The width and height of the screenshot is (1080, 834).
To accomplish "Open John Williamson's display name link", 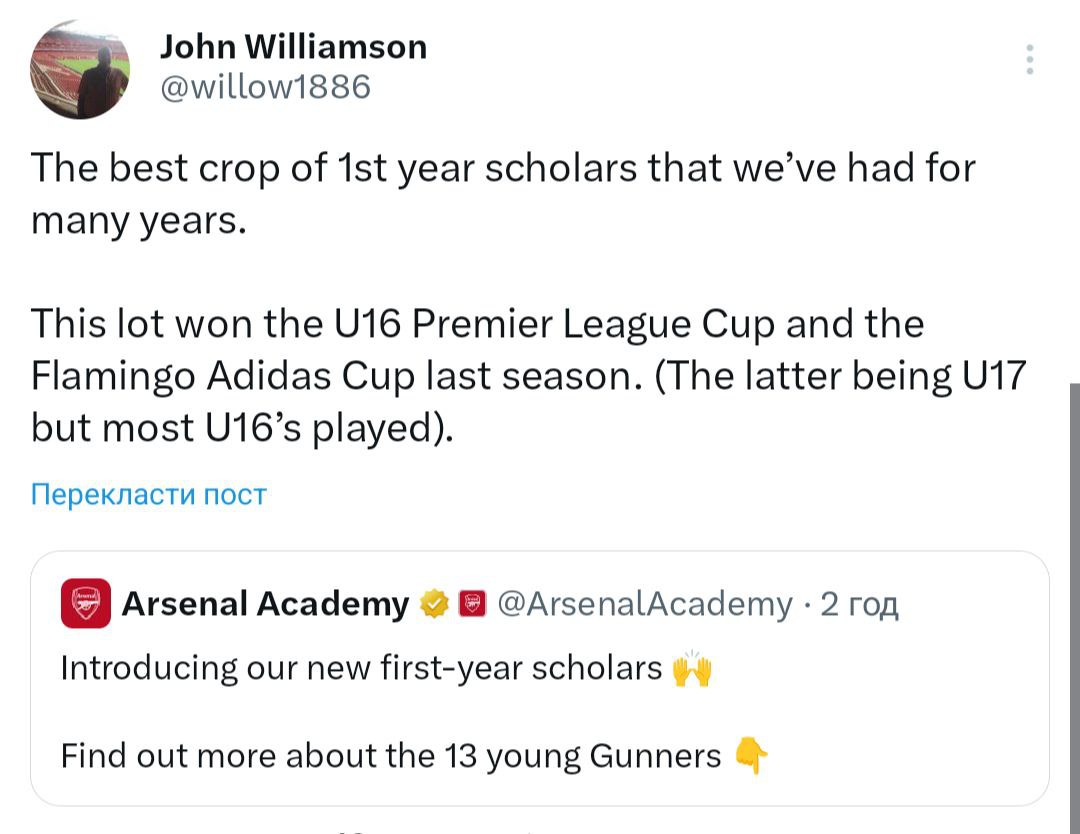I will coord(294,46).
